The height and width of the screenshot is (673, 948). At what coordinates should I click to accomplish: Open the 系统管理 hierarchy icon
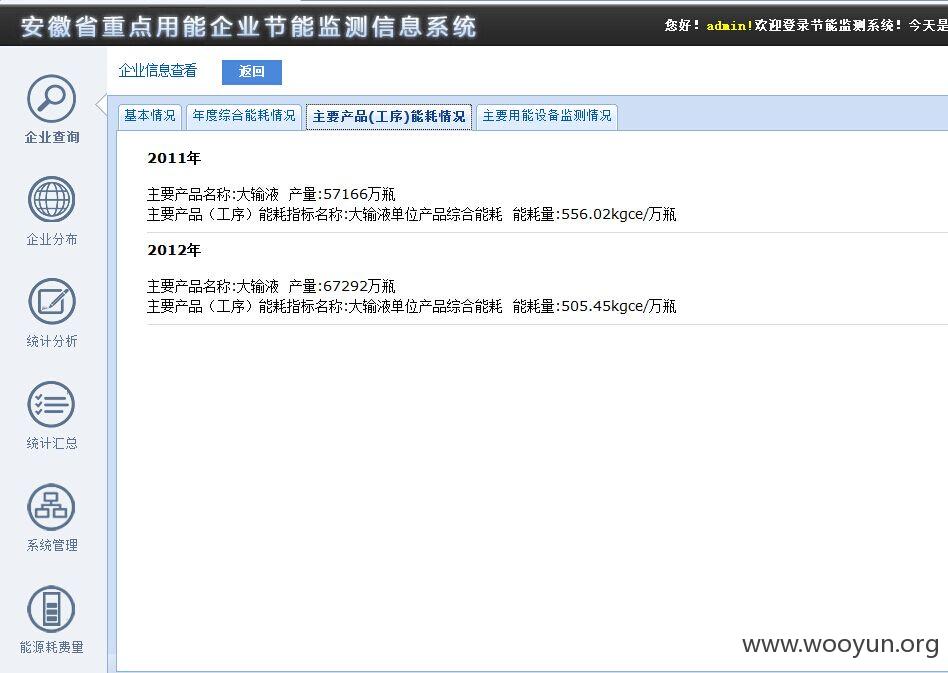[51, 507]
